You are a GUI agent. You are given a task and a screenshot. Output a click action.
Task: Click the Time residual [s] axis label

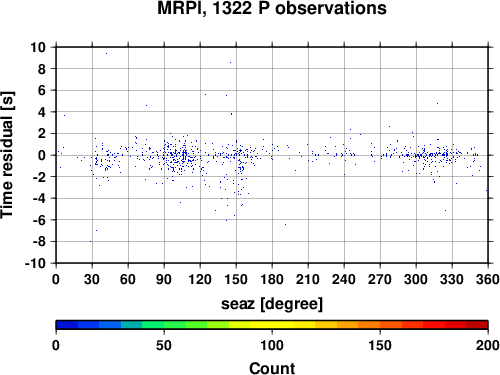click(7, 155)
